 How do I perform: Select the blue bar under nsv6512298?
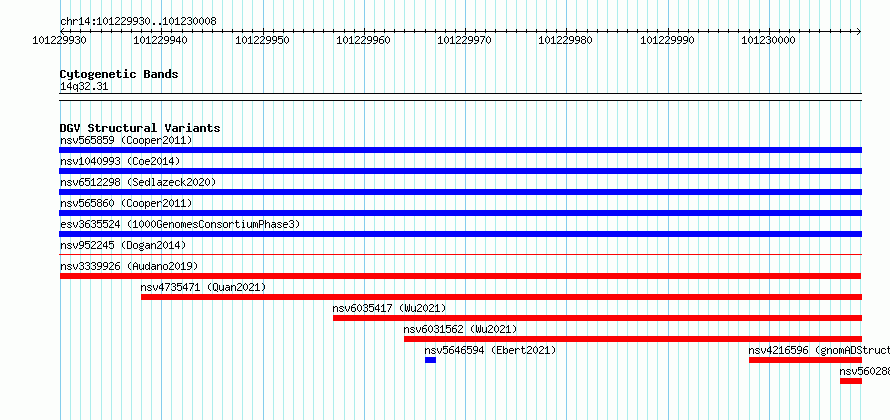click(460, 192)
